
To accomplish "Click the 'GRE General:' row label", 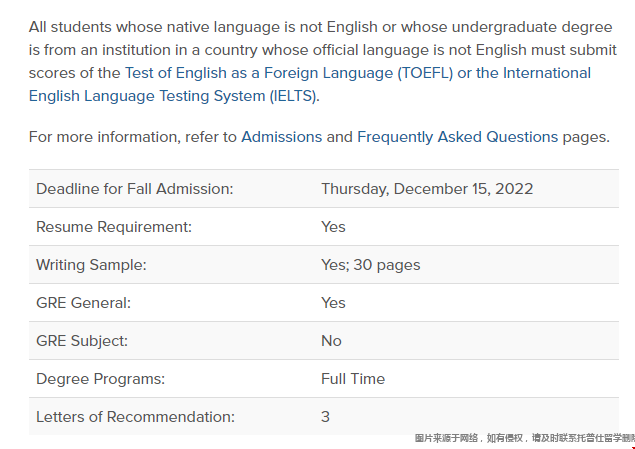I will (83, 303).
